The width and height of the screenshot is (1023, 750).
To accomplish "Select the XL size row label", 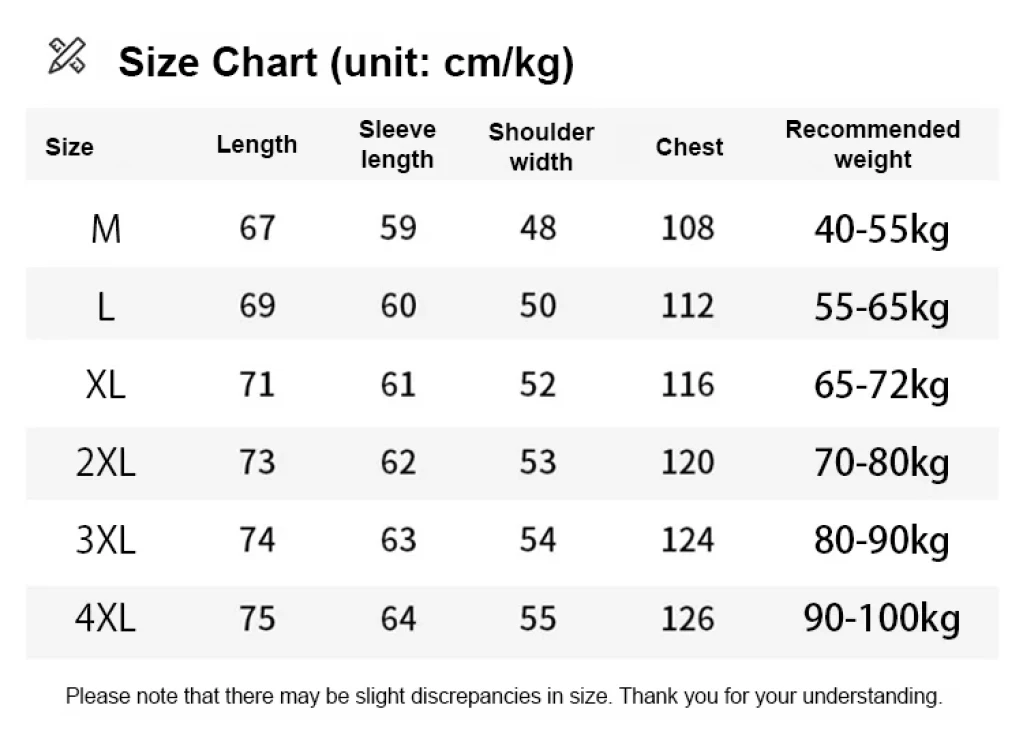I will 106,385.
